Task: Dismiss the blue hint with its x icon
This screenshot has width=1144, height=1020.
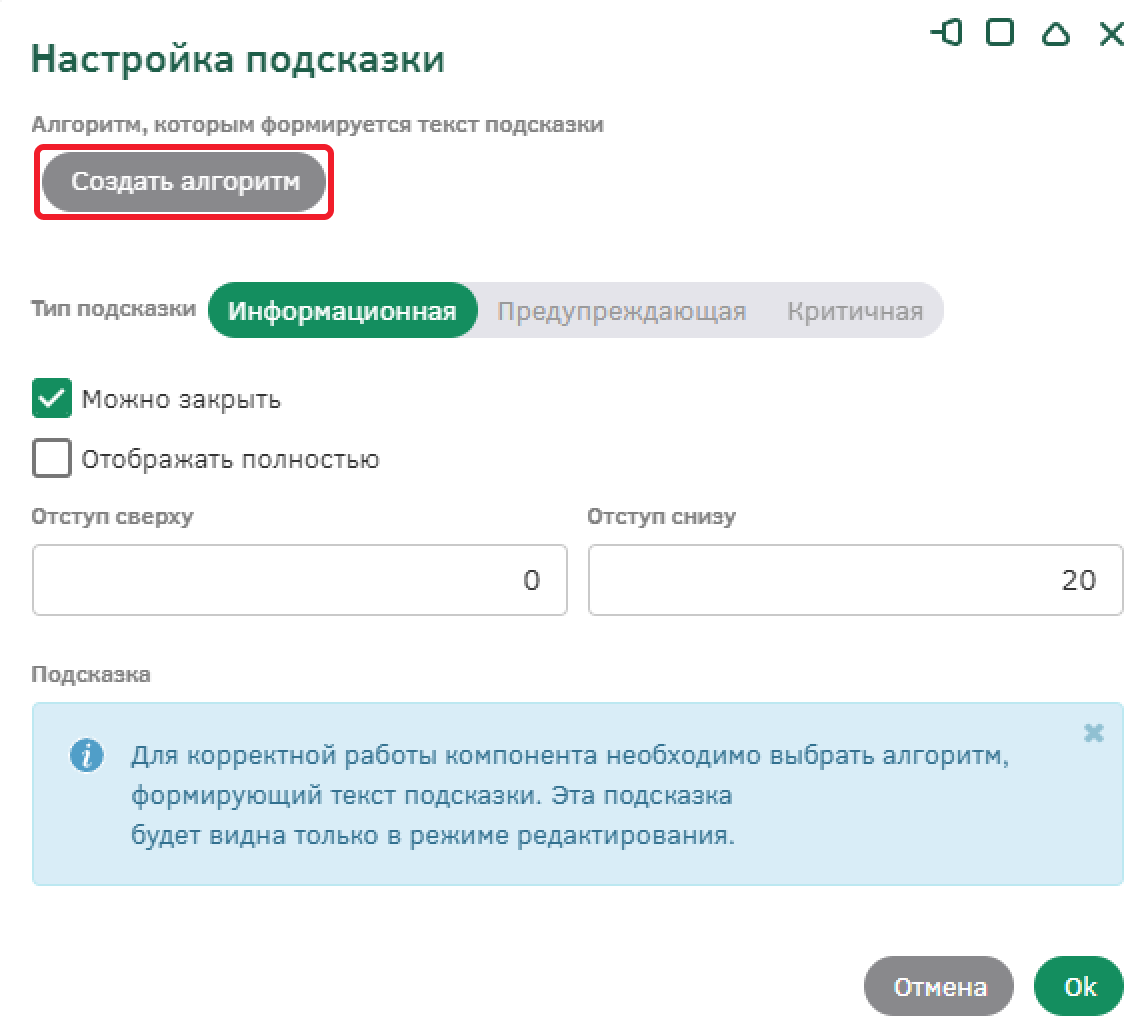Action: pos(1094,734)
